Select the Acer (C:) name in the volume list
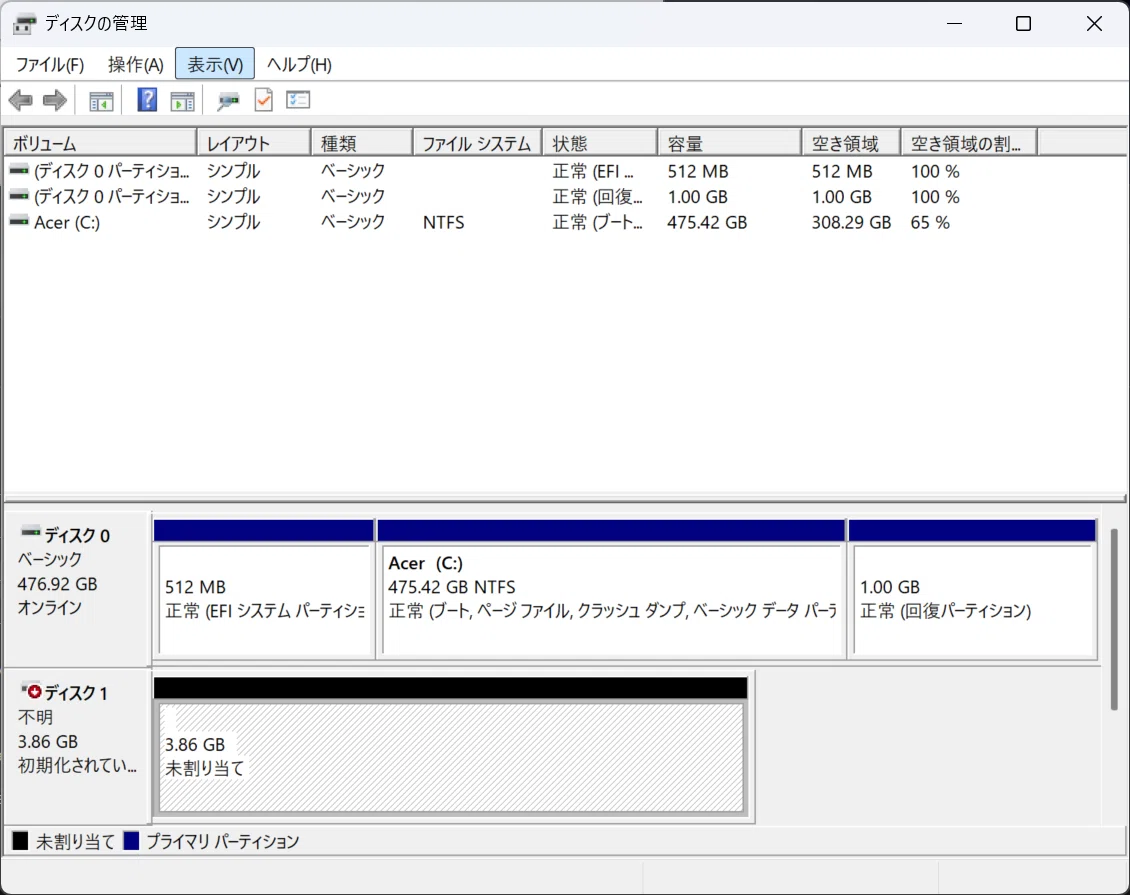The height and width of the screenshot is (895, 1130). point(67,223)
